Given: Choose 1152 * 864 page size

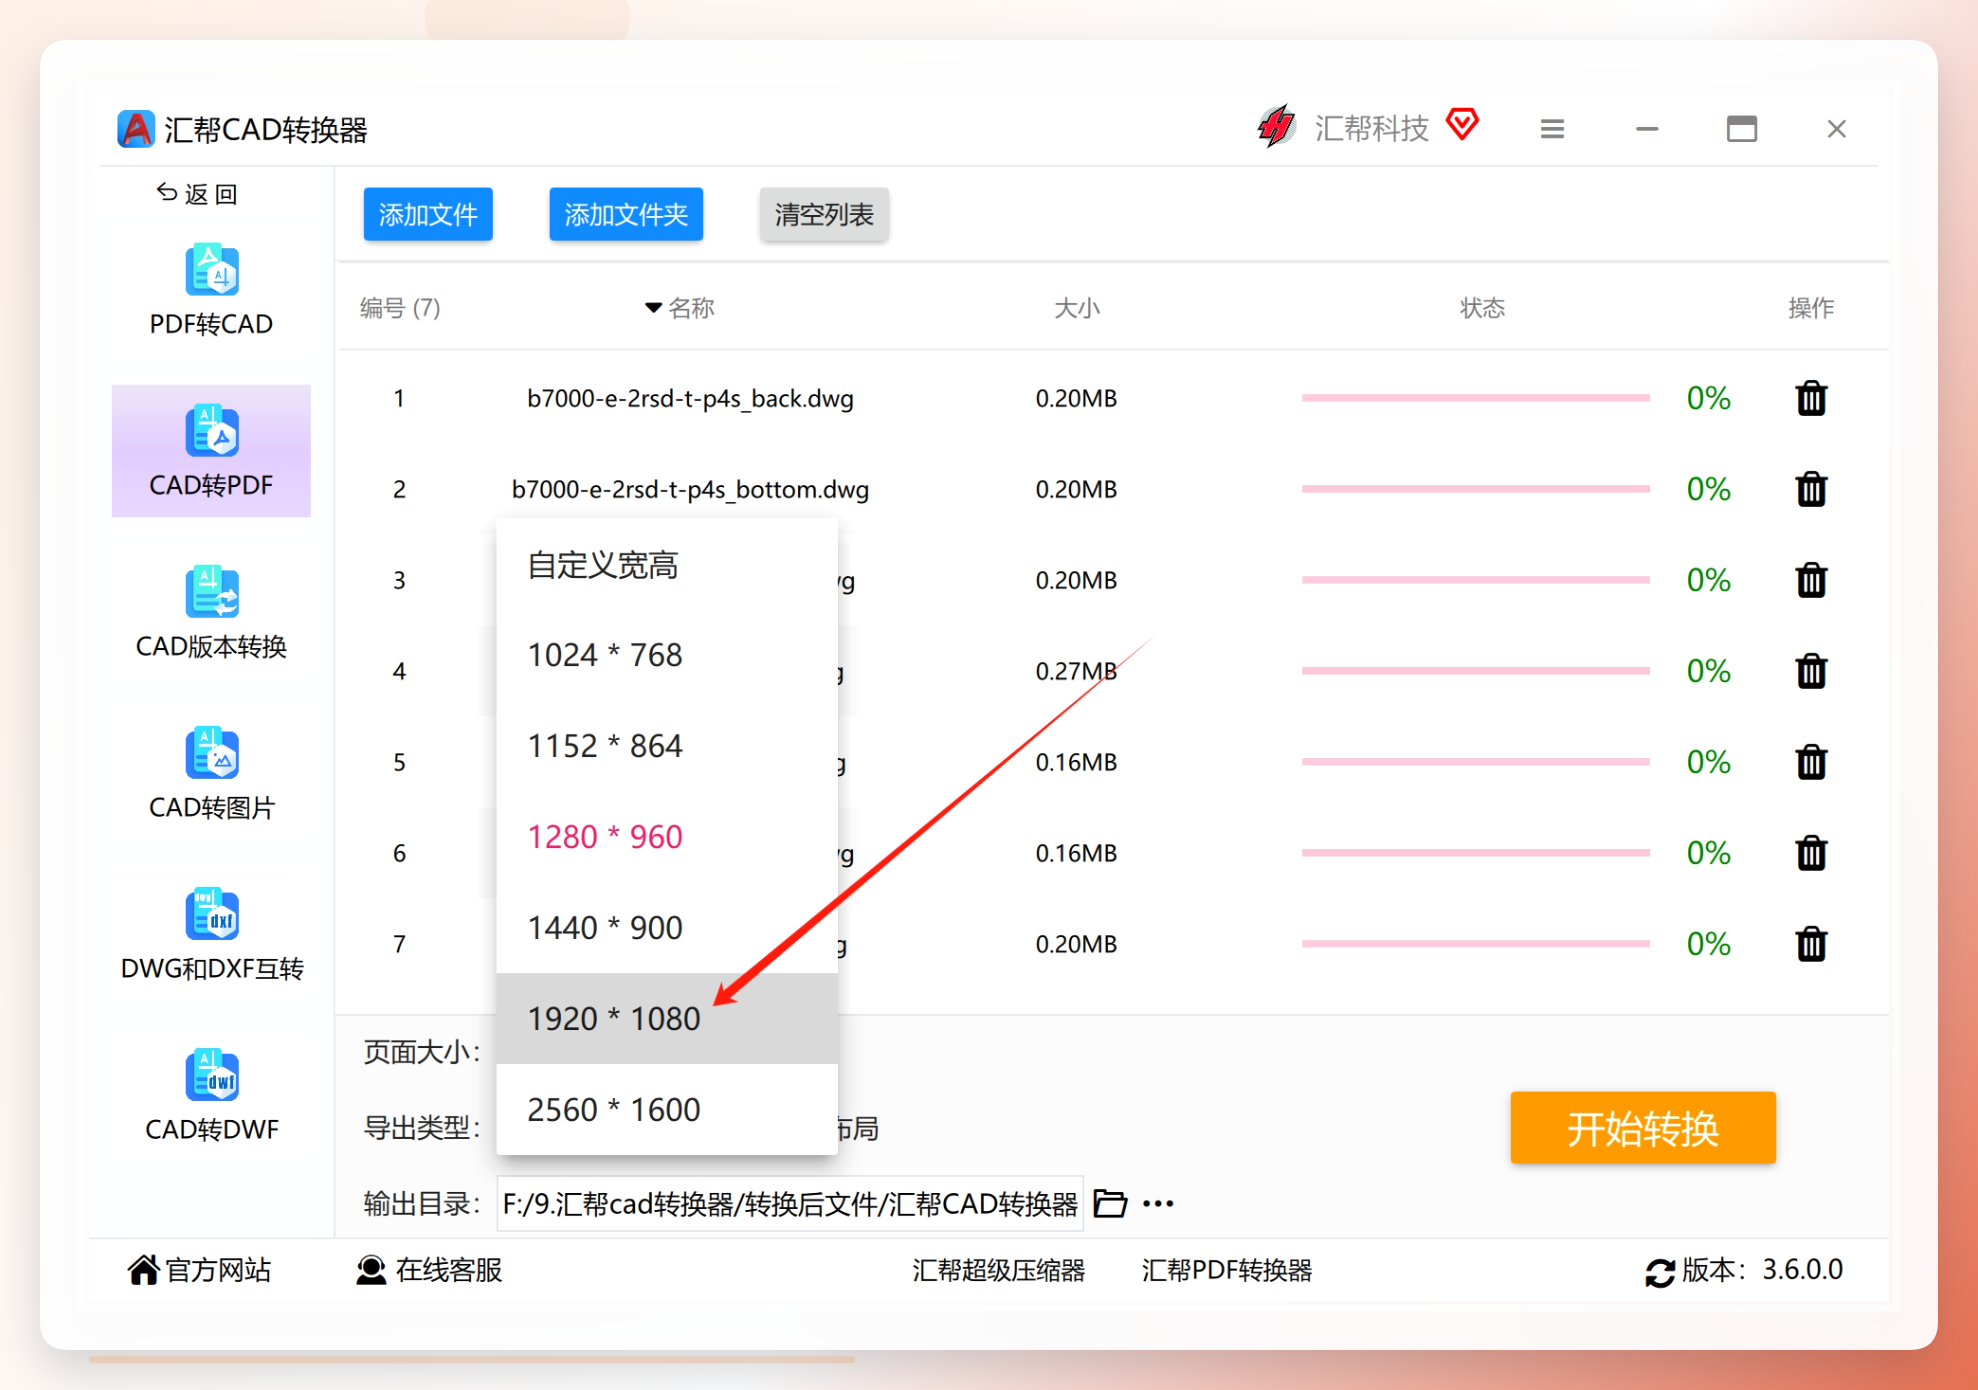Looking at the screenshot, I should [667, 746].
